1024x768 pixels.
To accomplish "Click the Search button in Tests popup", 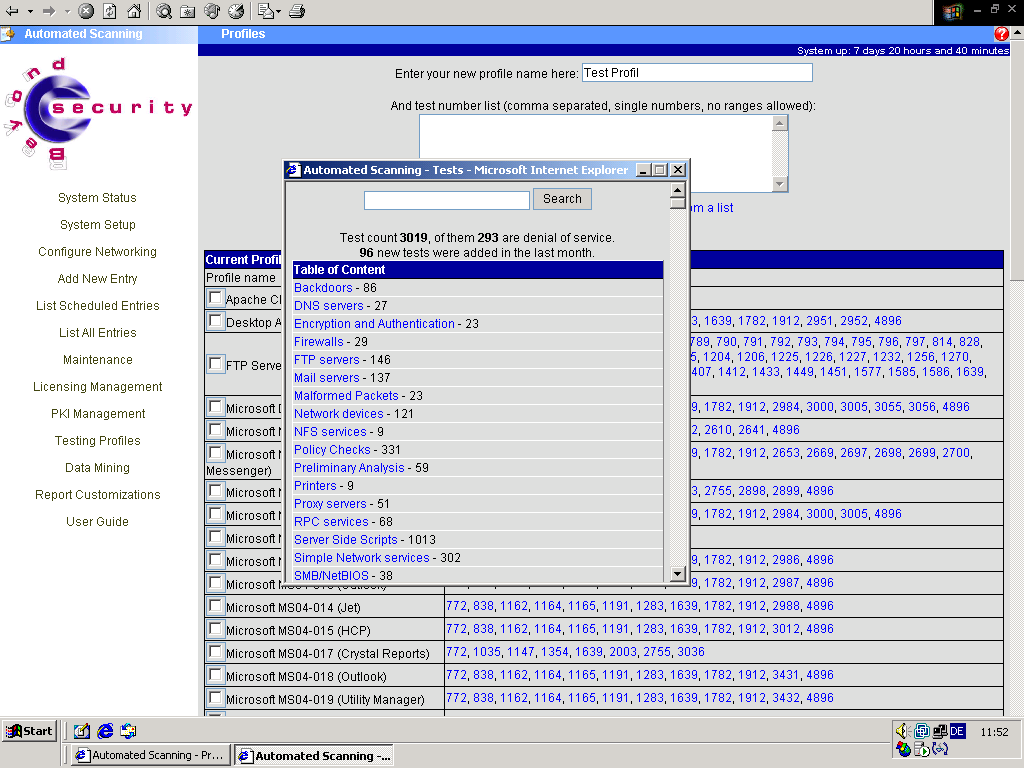I will [562, 199].
